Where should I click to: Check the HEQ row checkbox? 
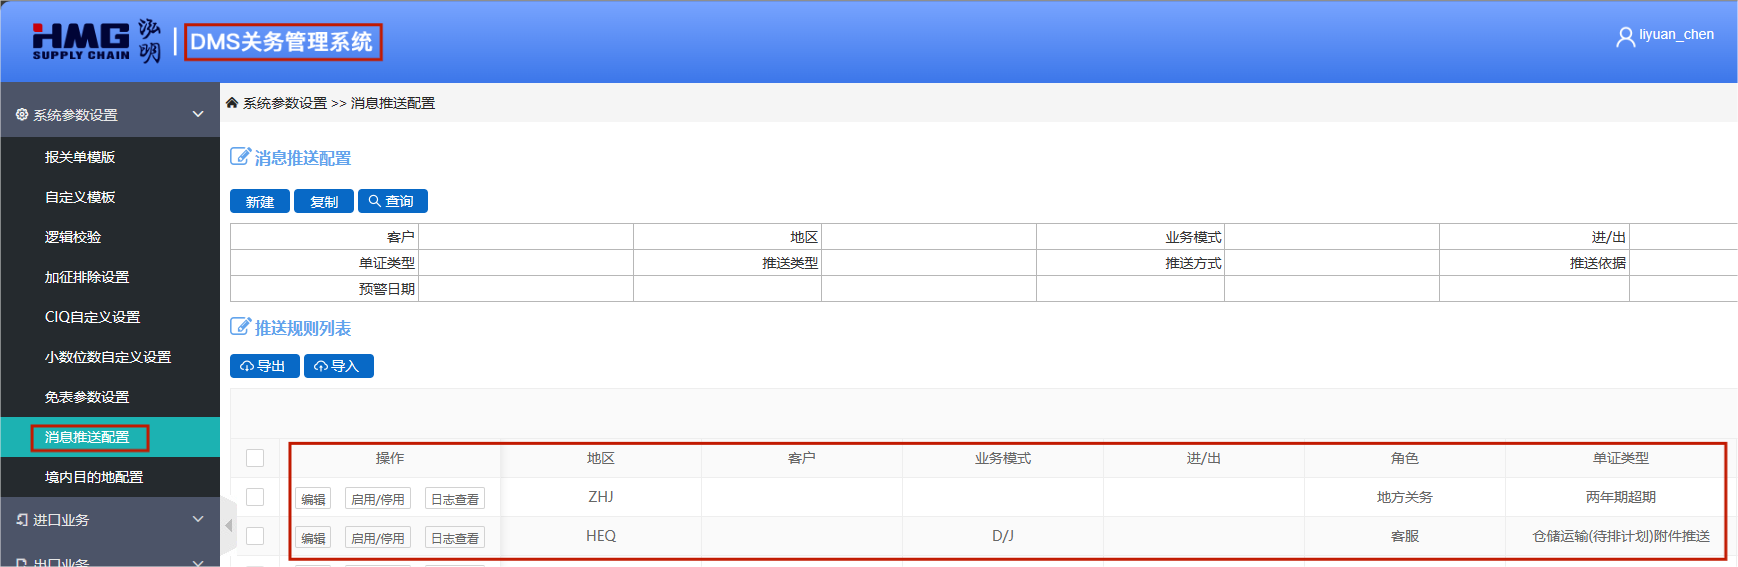point(255,536)
